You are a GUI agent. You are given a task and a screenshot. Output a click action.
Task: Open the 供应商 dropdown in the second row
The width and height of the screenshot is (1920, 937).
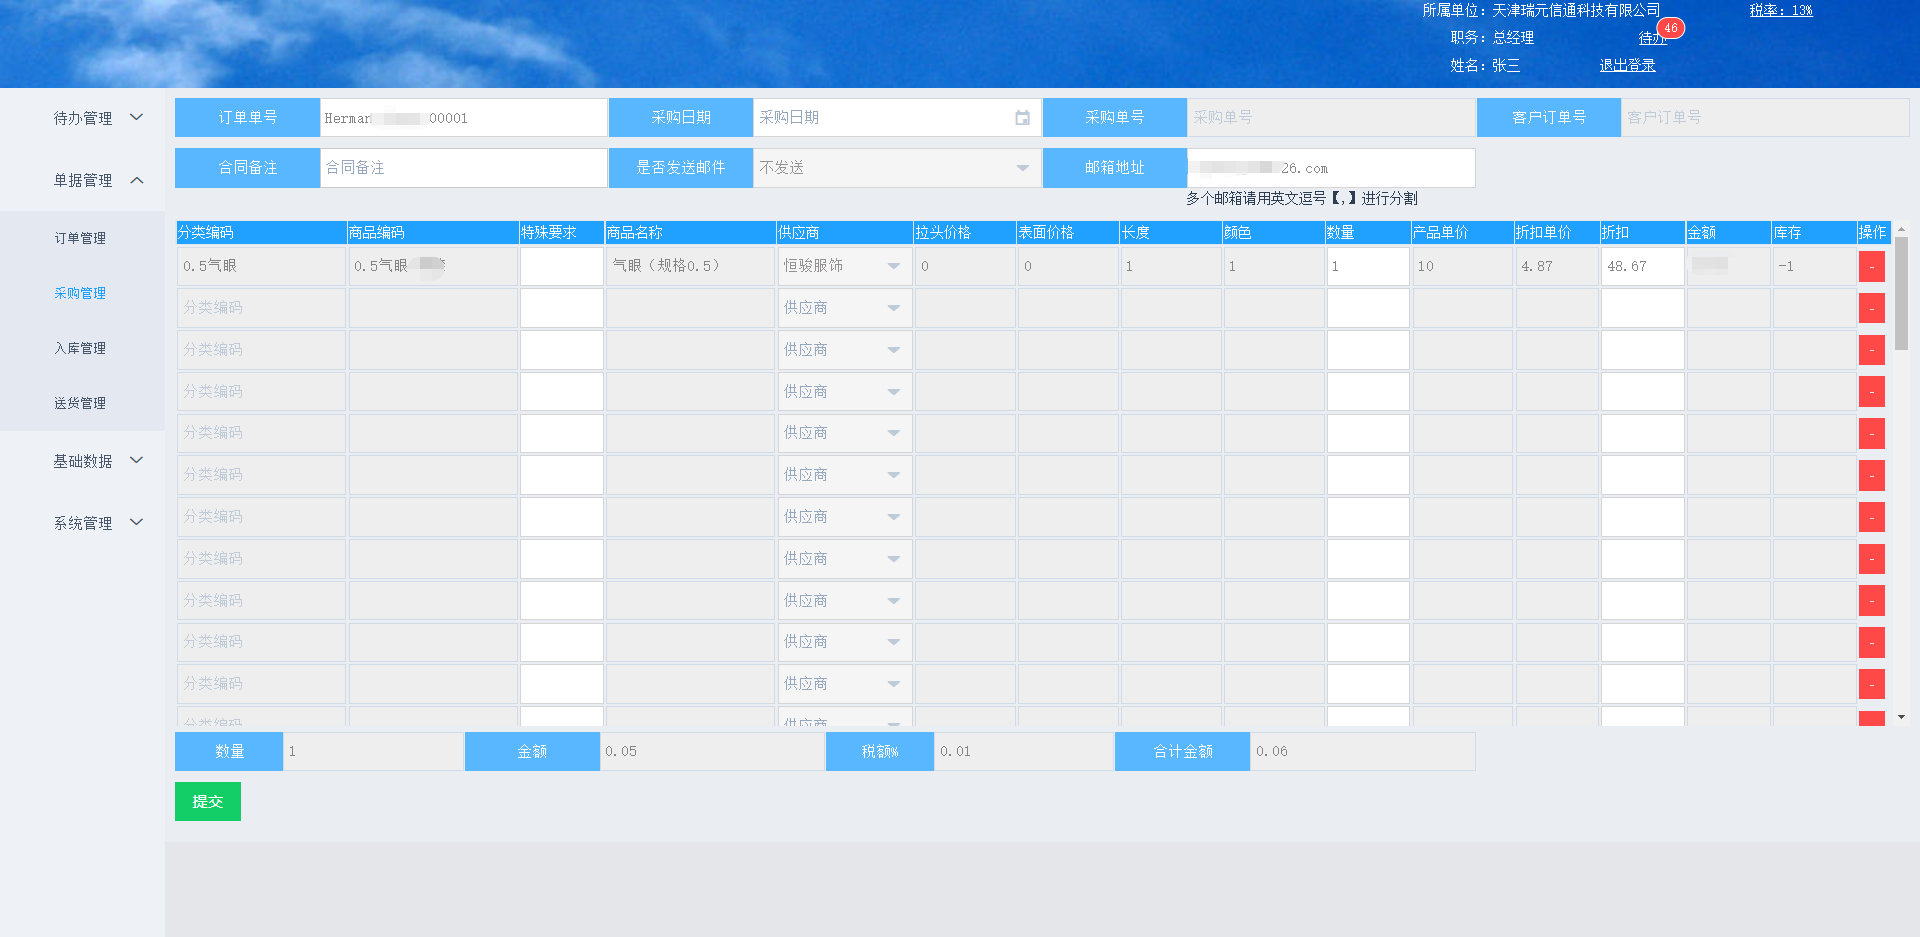[843, 308]
